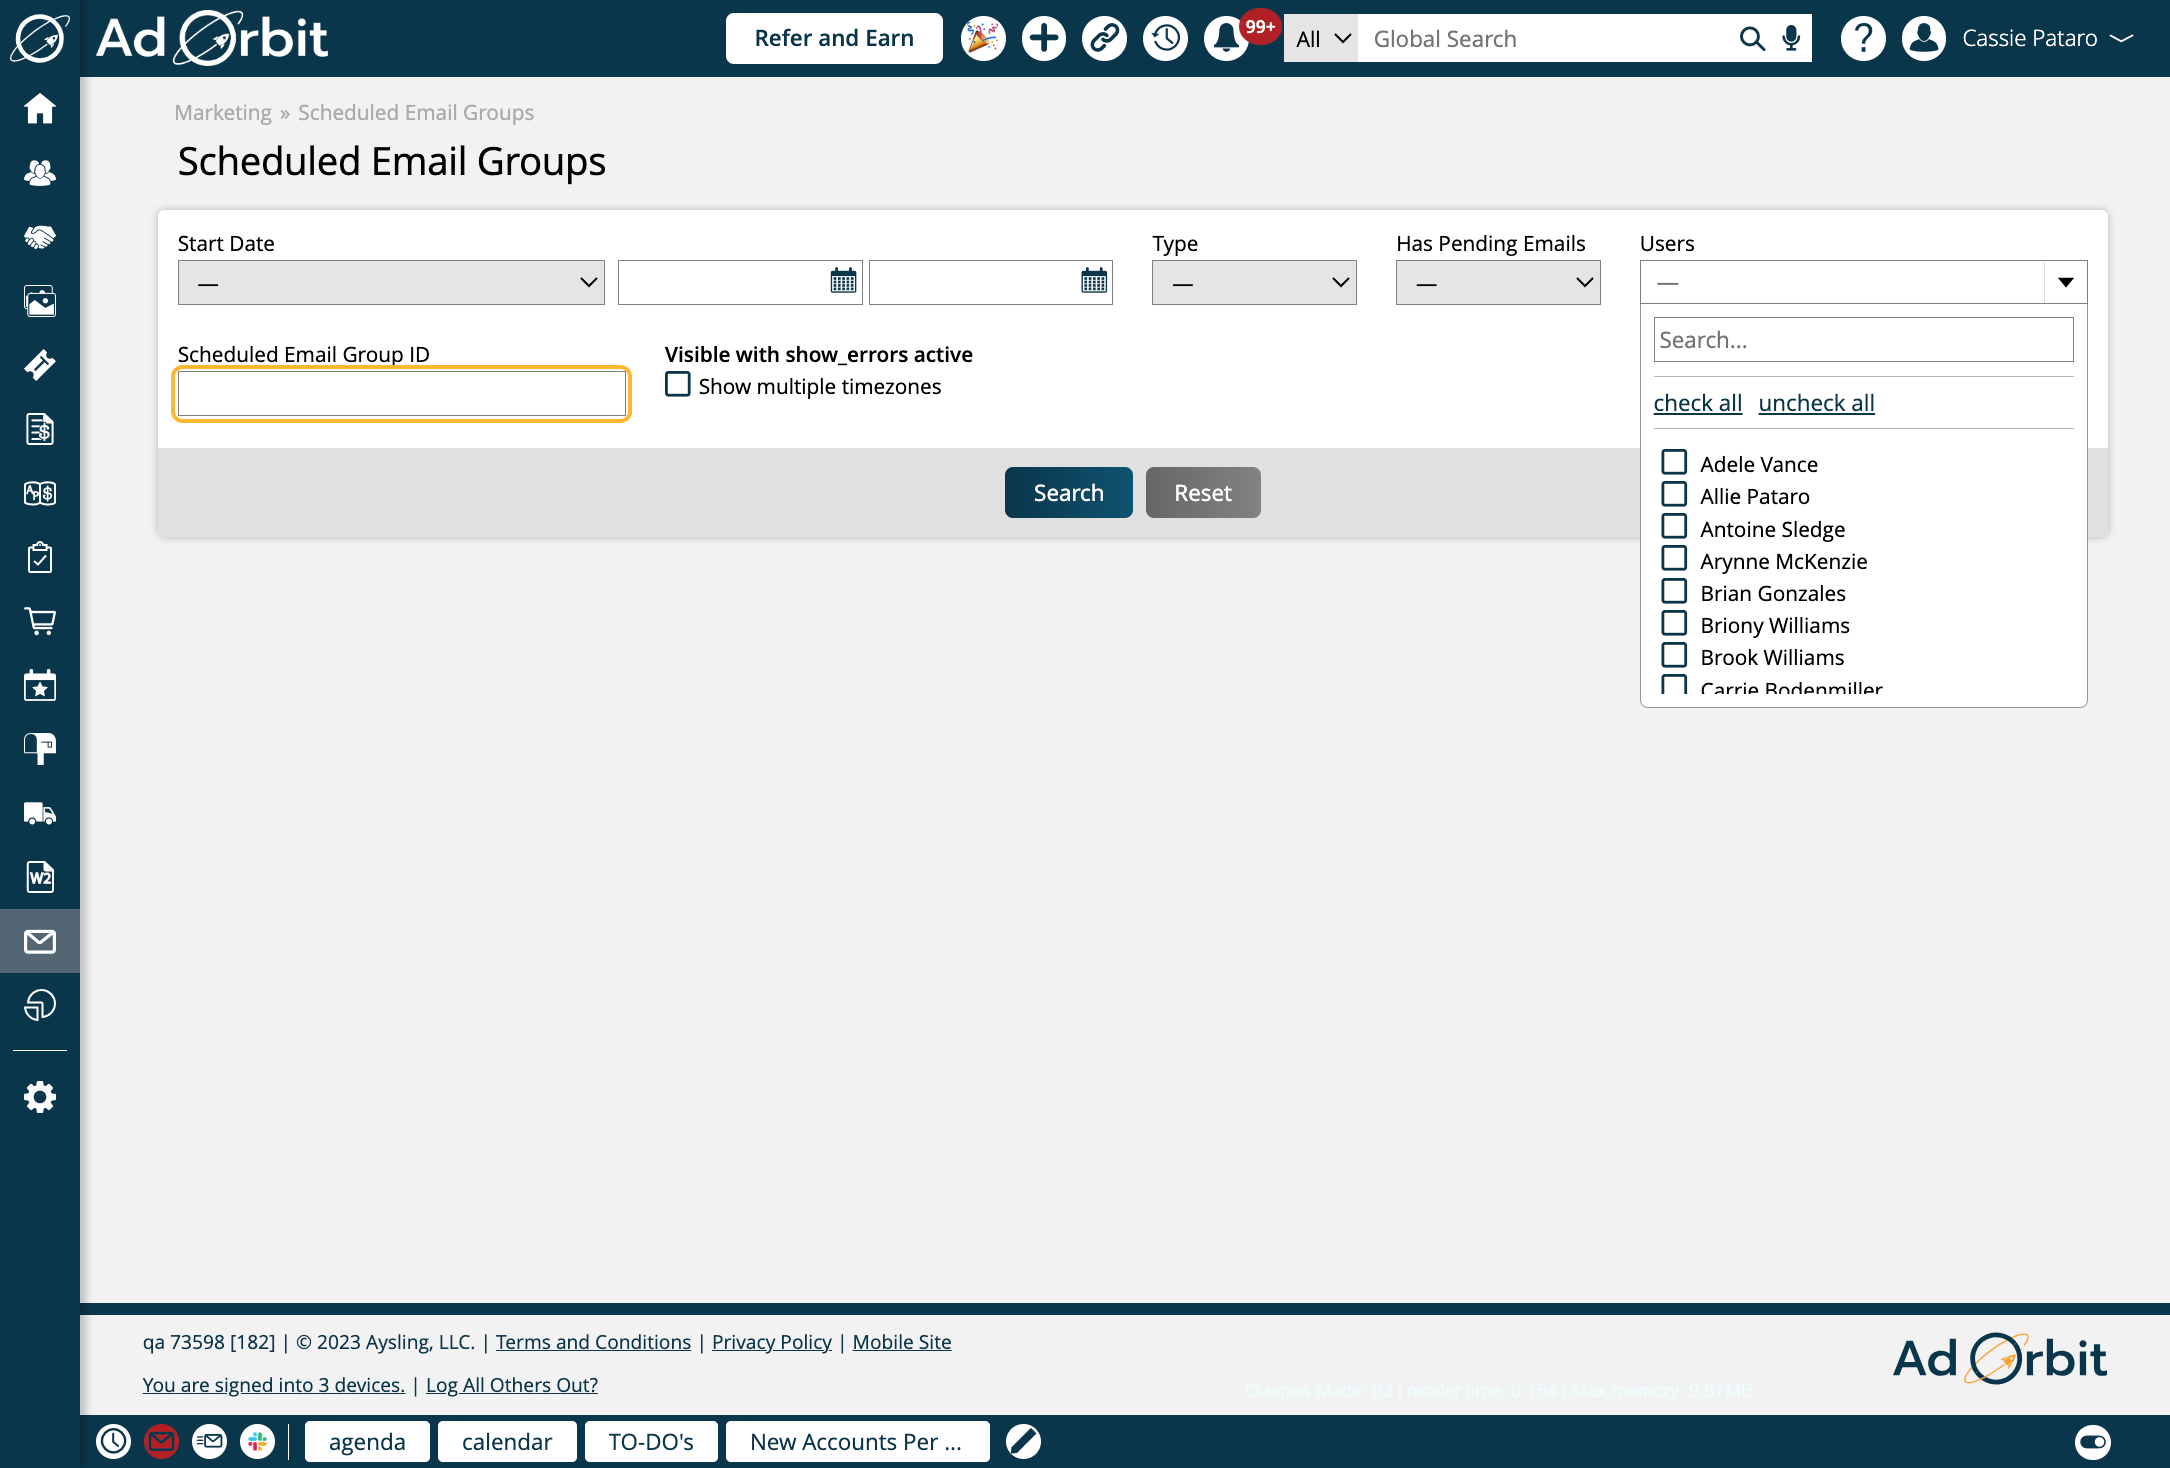The width and height of the screenshot is (2170, 1468).
Task: Open the invoice document icon in sidebar
Action: [x=40, y=429]
